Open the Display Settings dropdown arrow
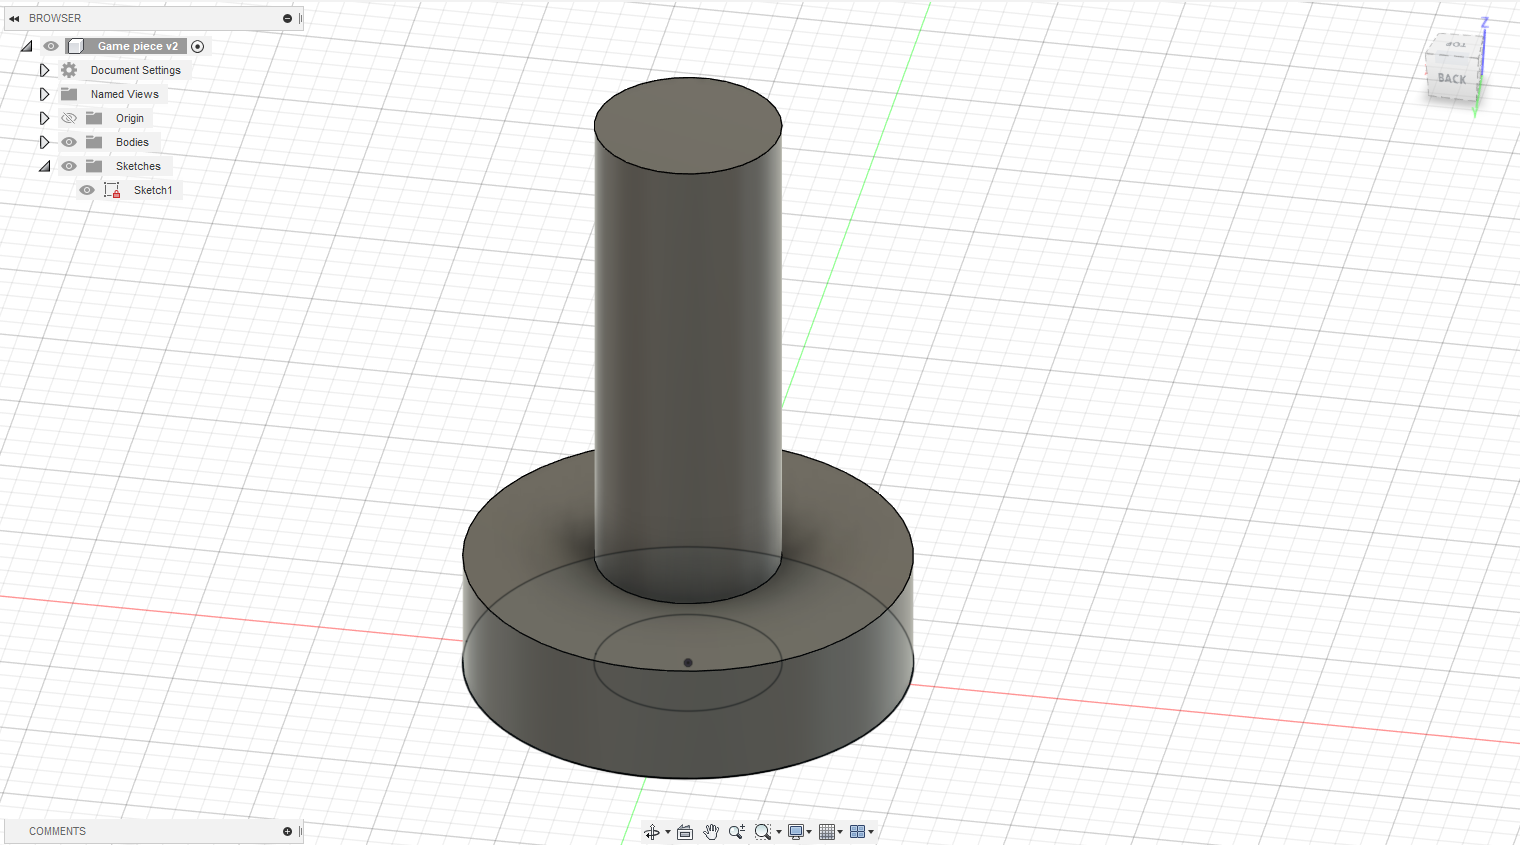Image resolution: width=1520 pixels, height=845 pixels. coord(809,832)
